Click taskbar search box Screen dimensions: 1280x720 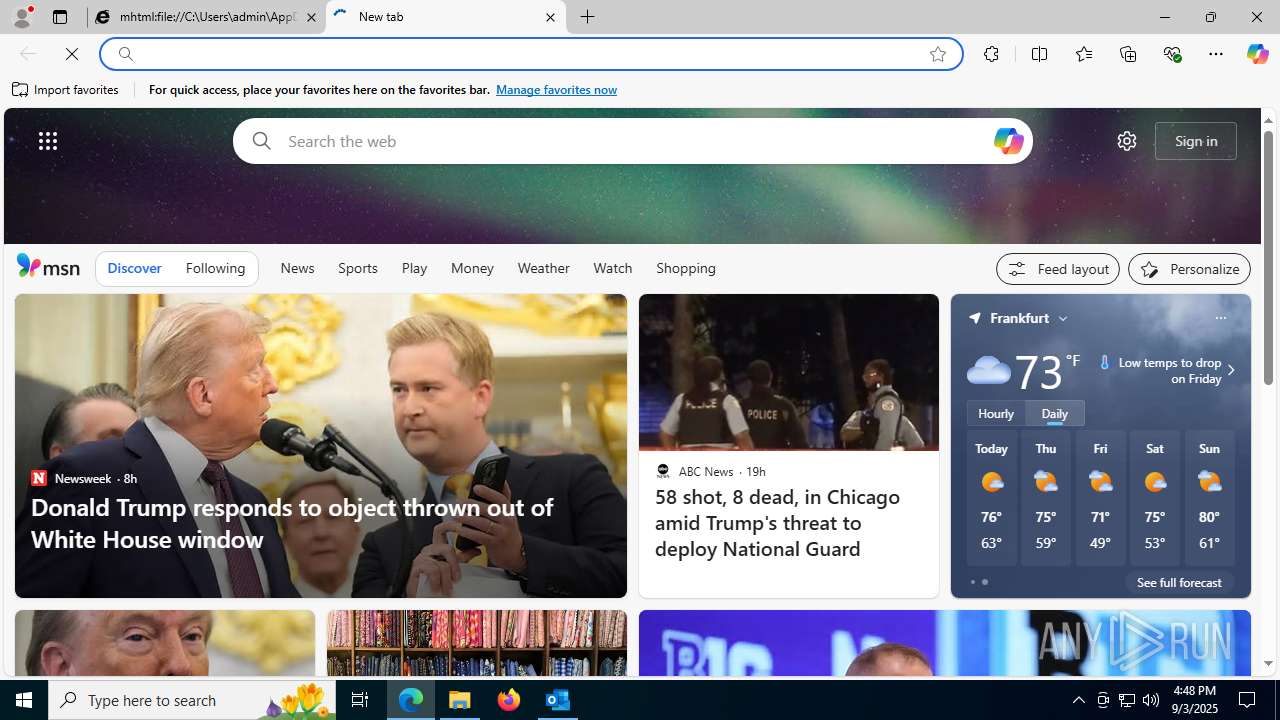pos(192,700)
